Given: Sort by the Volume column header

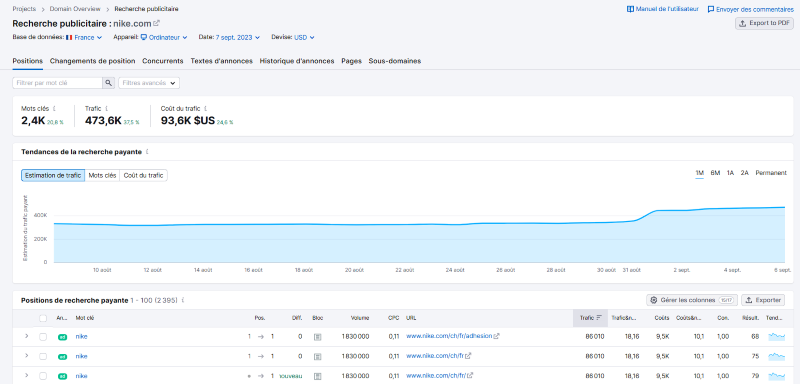Looking at the screenshot, I should pos(360,318).
